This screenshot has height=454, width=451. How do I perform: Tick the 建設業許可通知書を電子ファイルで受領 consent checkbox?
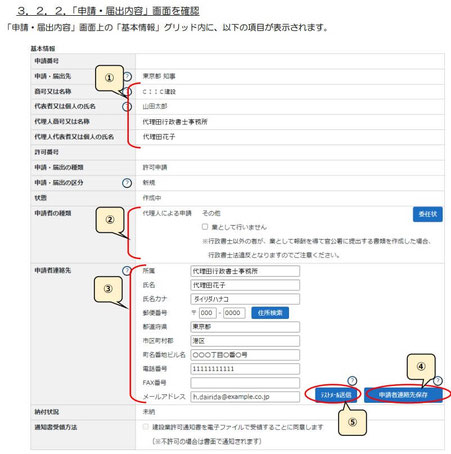(146, 427)
